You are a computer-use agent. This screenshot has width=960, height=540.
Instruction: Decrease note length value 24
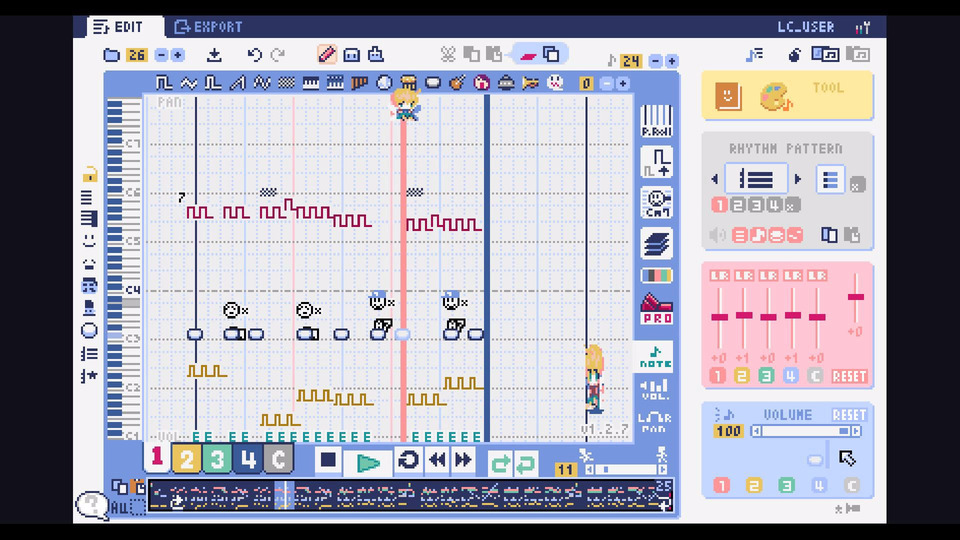pos(655,61)
